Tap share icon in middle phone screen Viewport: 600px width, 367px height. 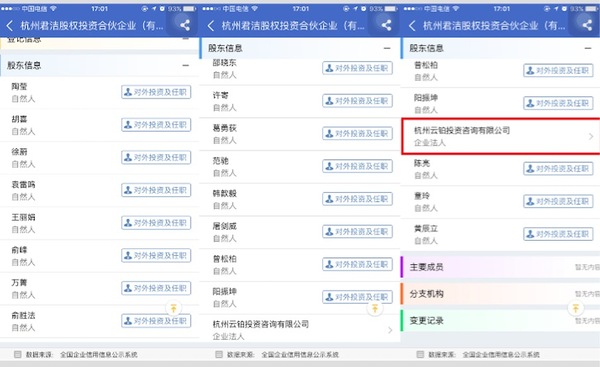[x=386, y=25]
